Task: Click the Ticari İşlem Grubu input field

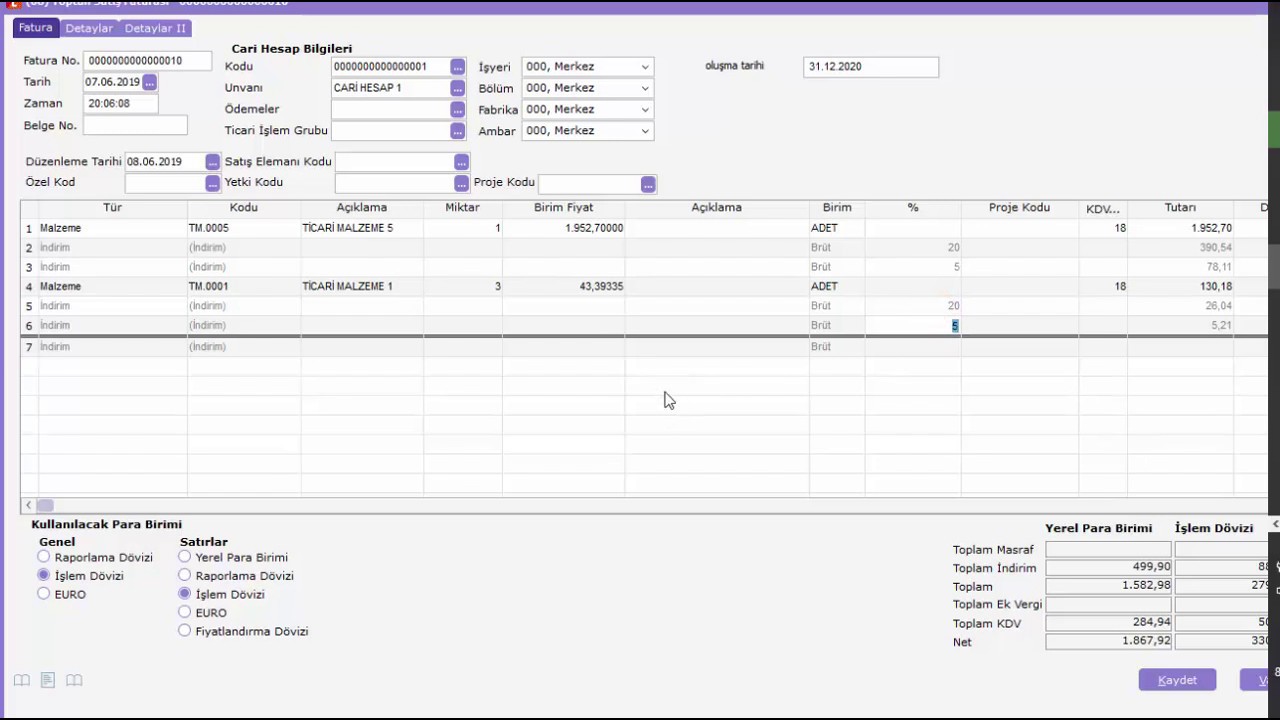Action: coord(390,131)
